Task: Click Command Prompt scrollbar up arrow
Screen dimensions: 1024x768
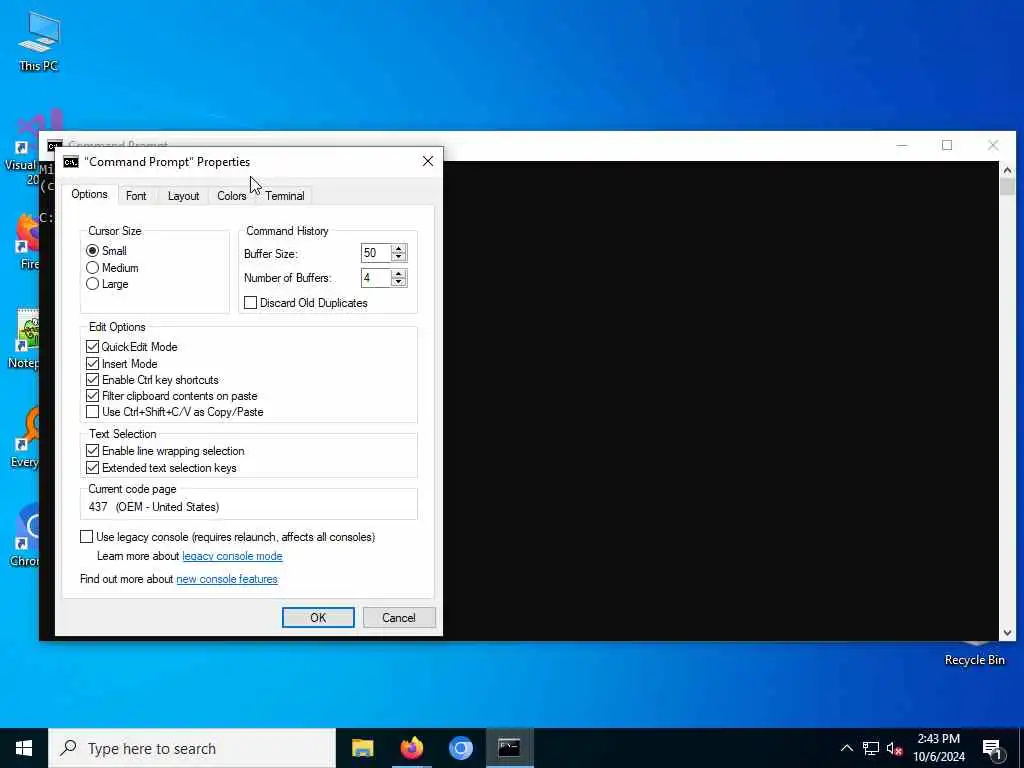Action: tap(1007, 170)
